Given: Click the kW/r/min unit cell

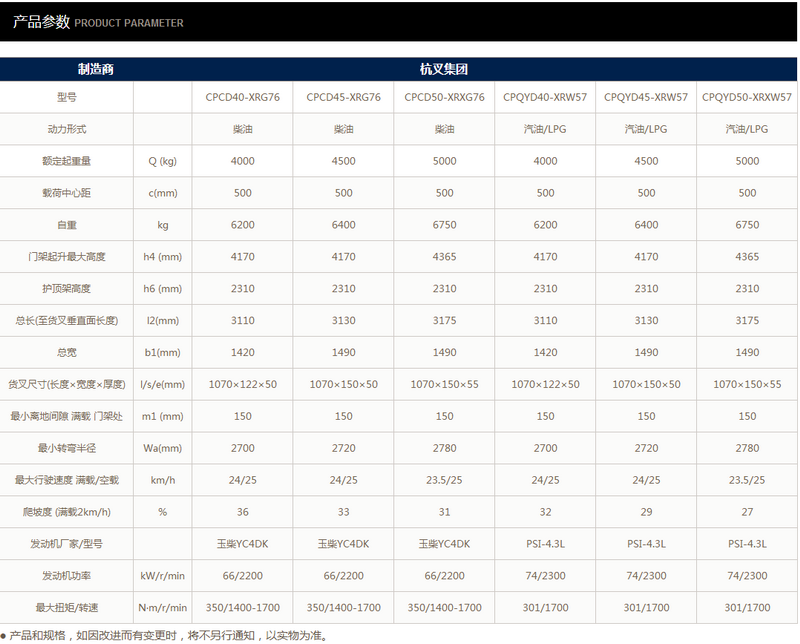Looking at the screenshot, I should point(163,576).
